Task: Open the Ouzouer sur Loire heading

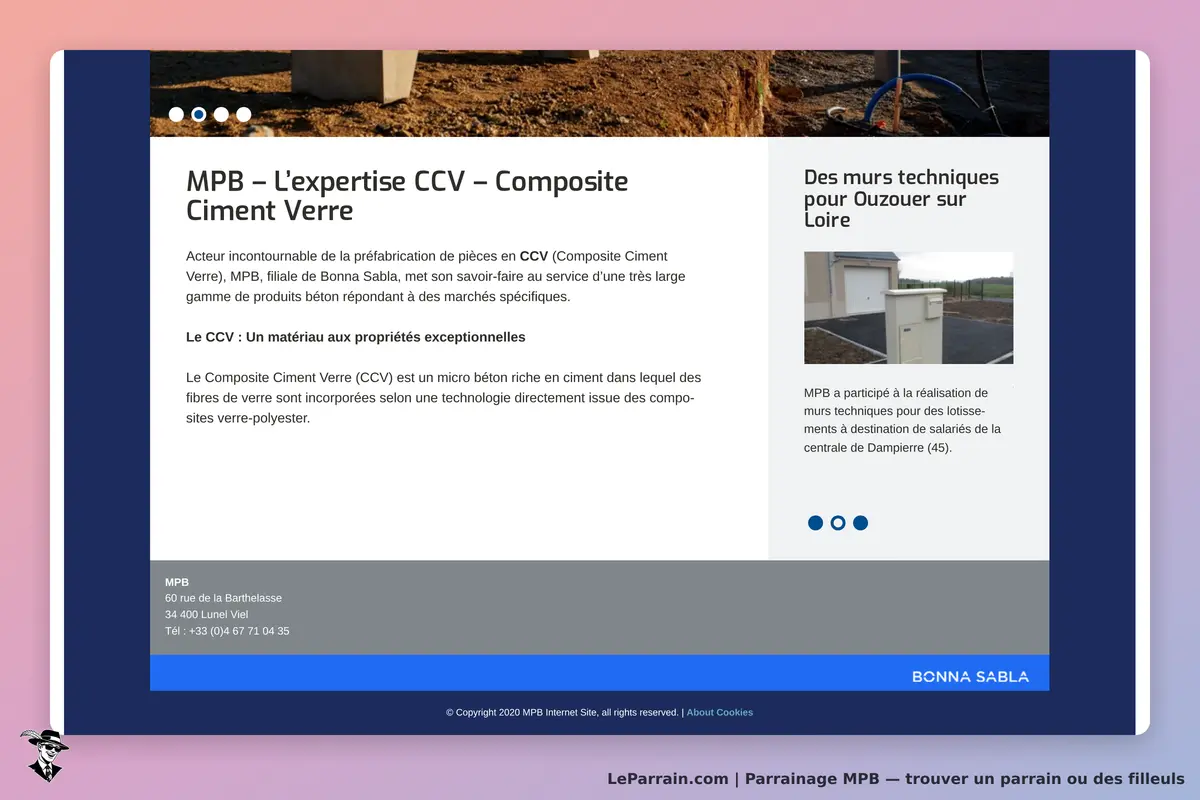Action: point(901,198)
